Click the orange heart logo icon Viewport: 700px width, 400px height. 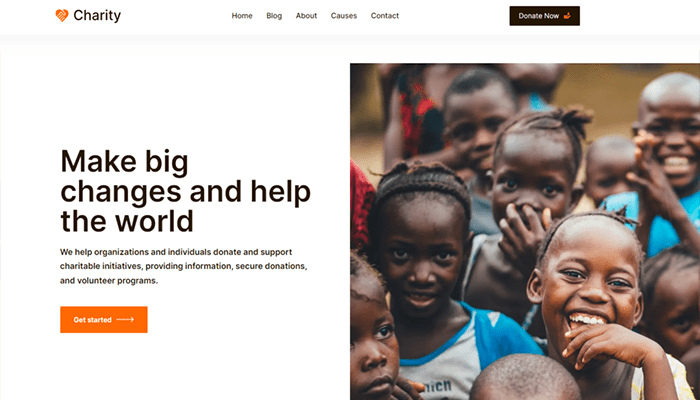(62, 16)
